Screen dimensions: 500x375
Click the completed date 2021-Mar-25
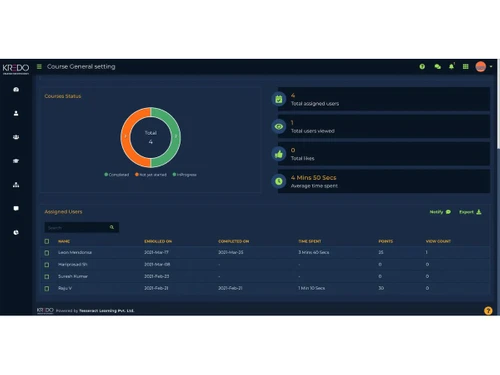231,252
